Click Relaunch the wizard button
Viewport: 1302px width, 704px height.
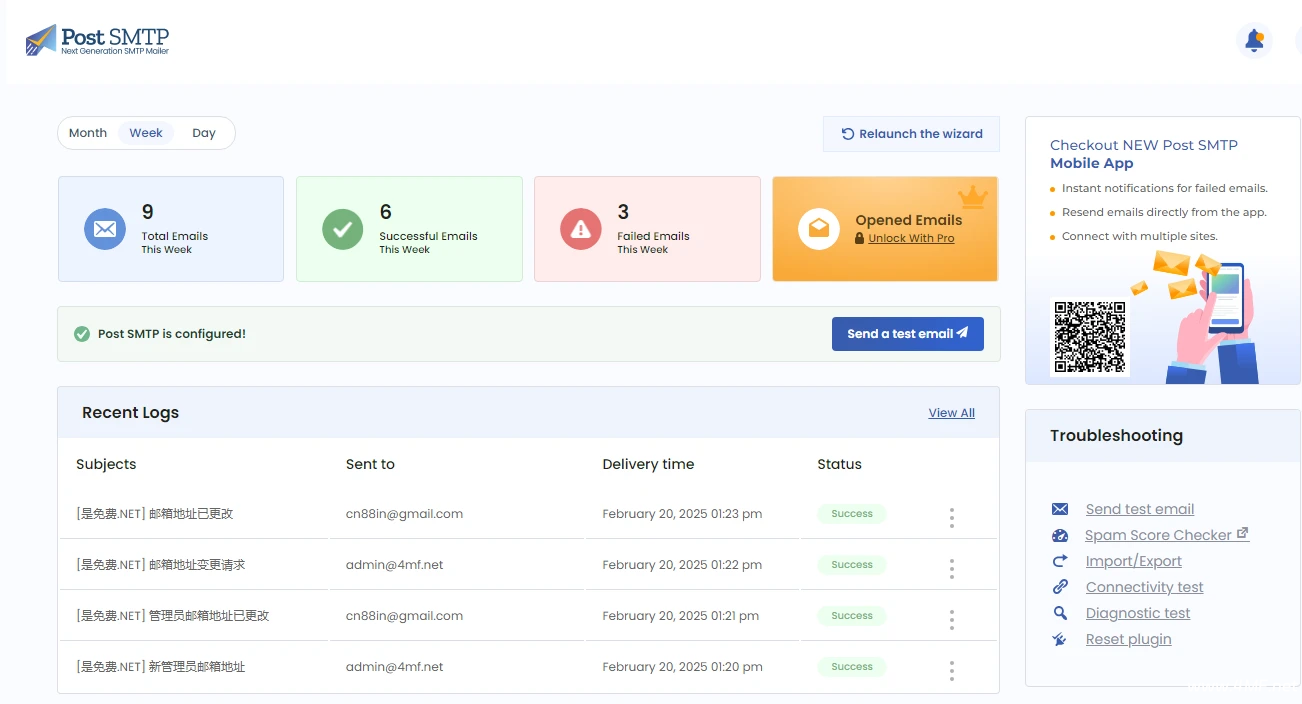coord(911,134)
